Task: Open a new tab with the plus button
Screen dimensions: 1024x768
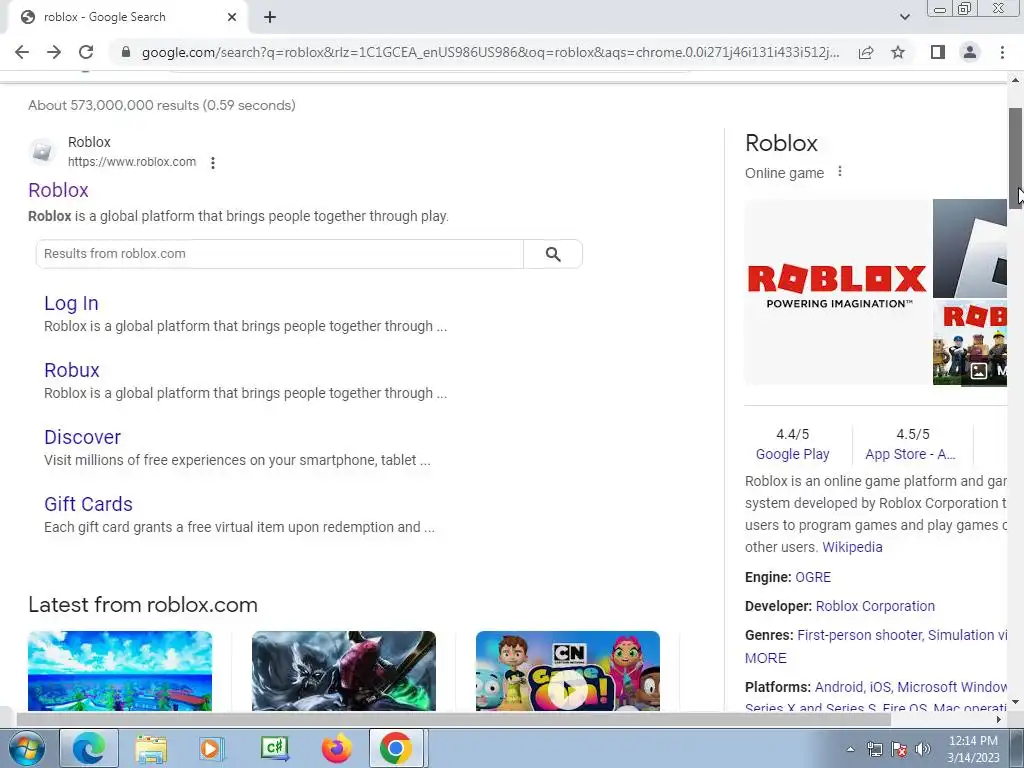Action: (x=270, y=18)
